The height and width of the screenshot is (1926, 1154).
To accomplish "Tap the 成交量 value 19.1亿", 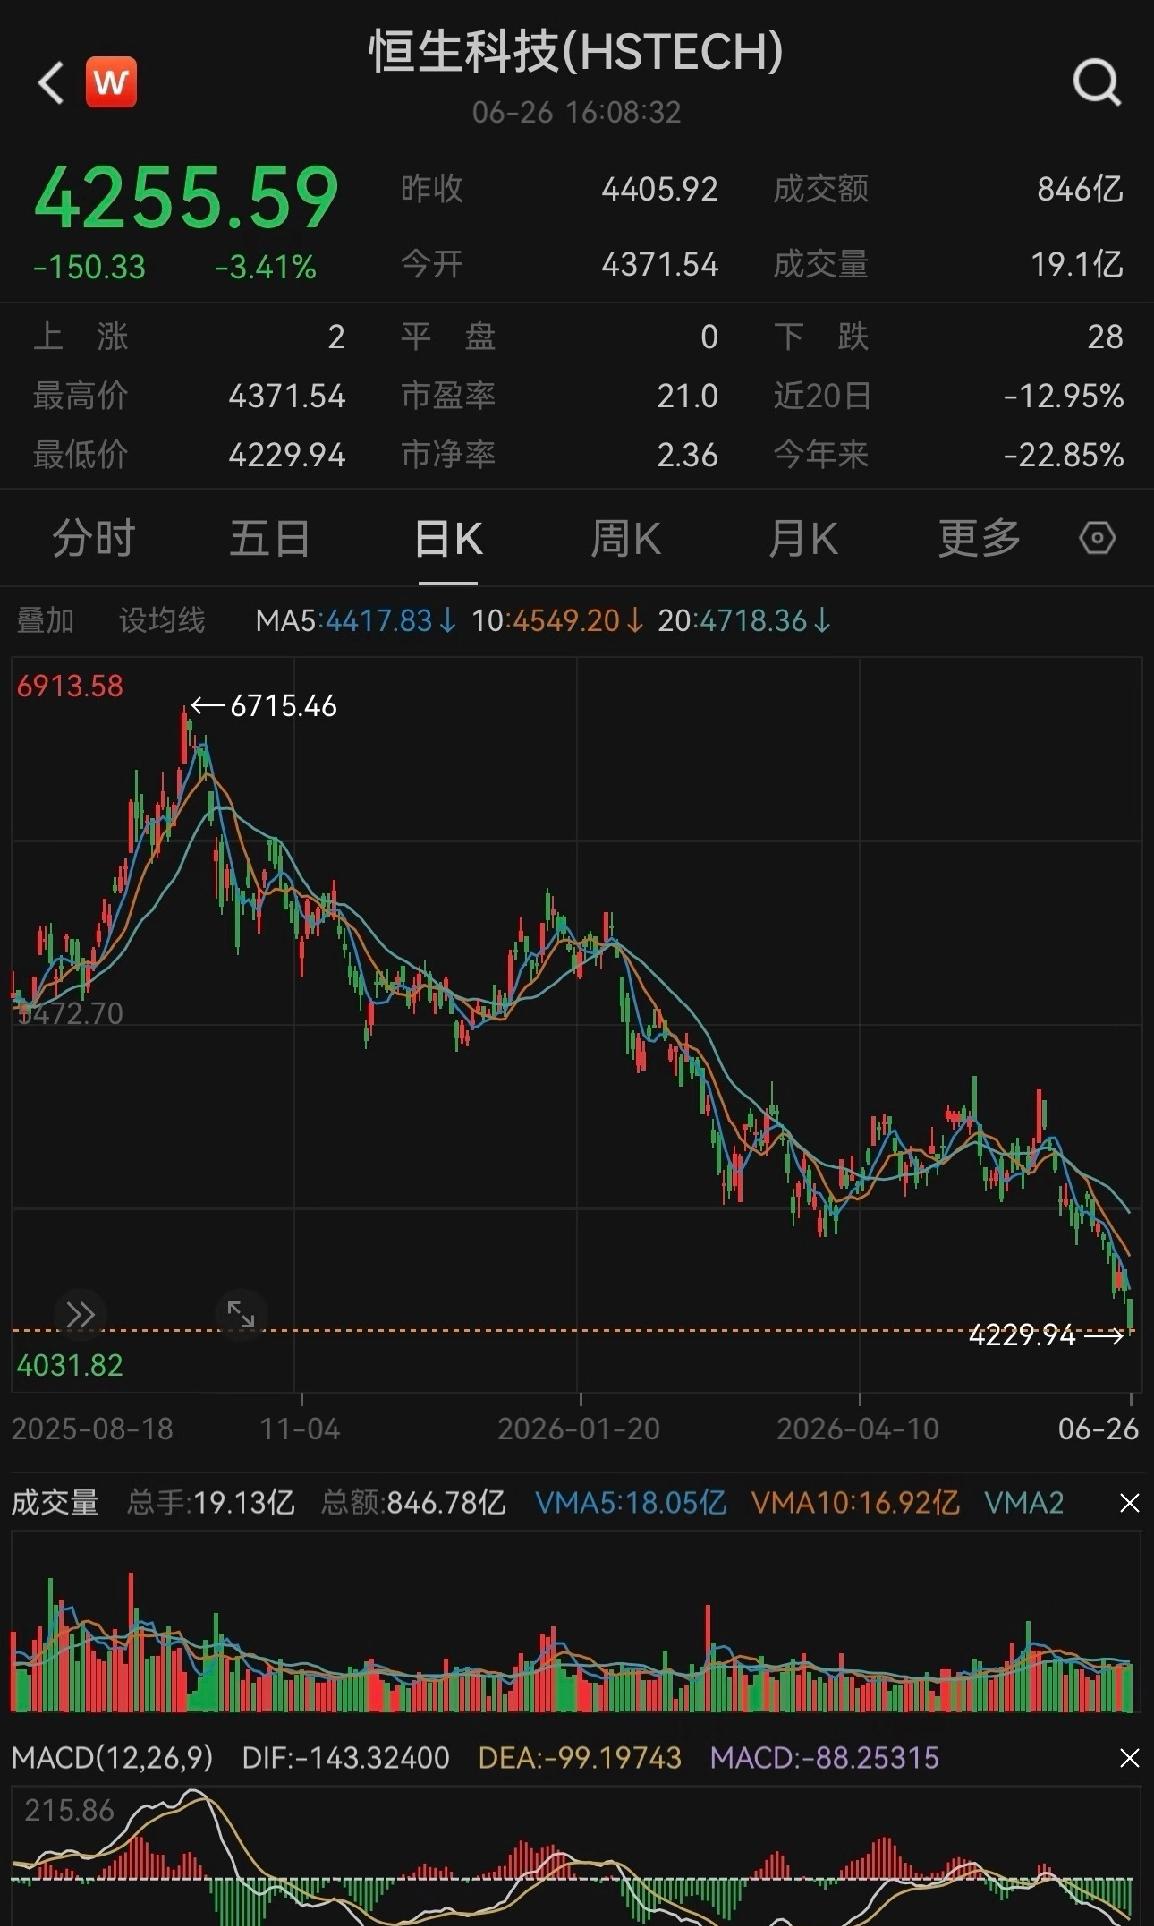I will [1077, 264].
